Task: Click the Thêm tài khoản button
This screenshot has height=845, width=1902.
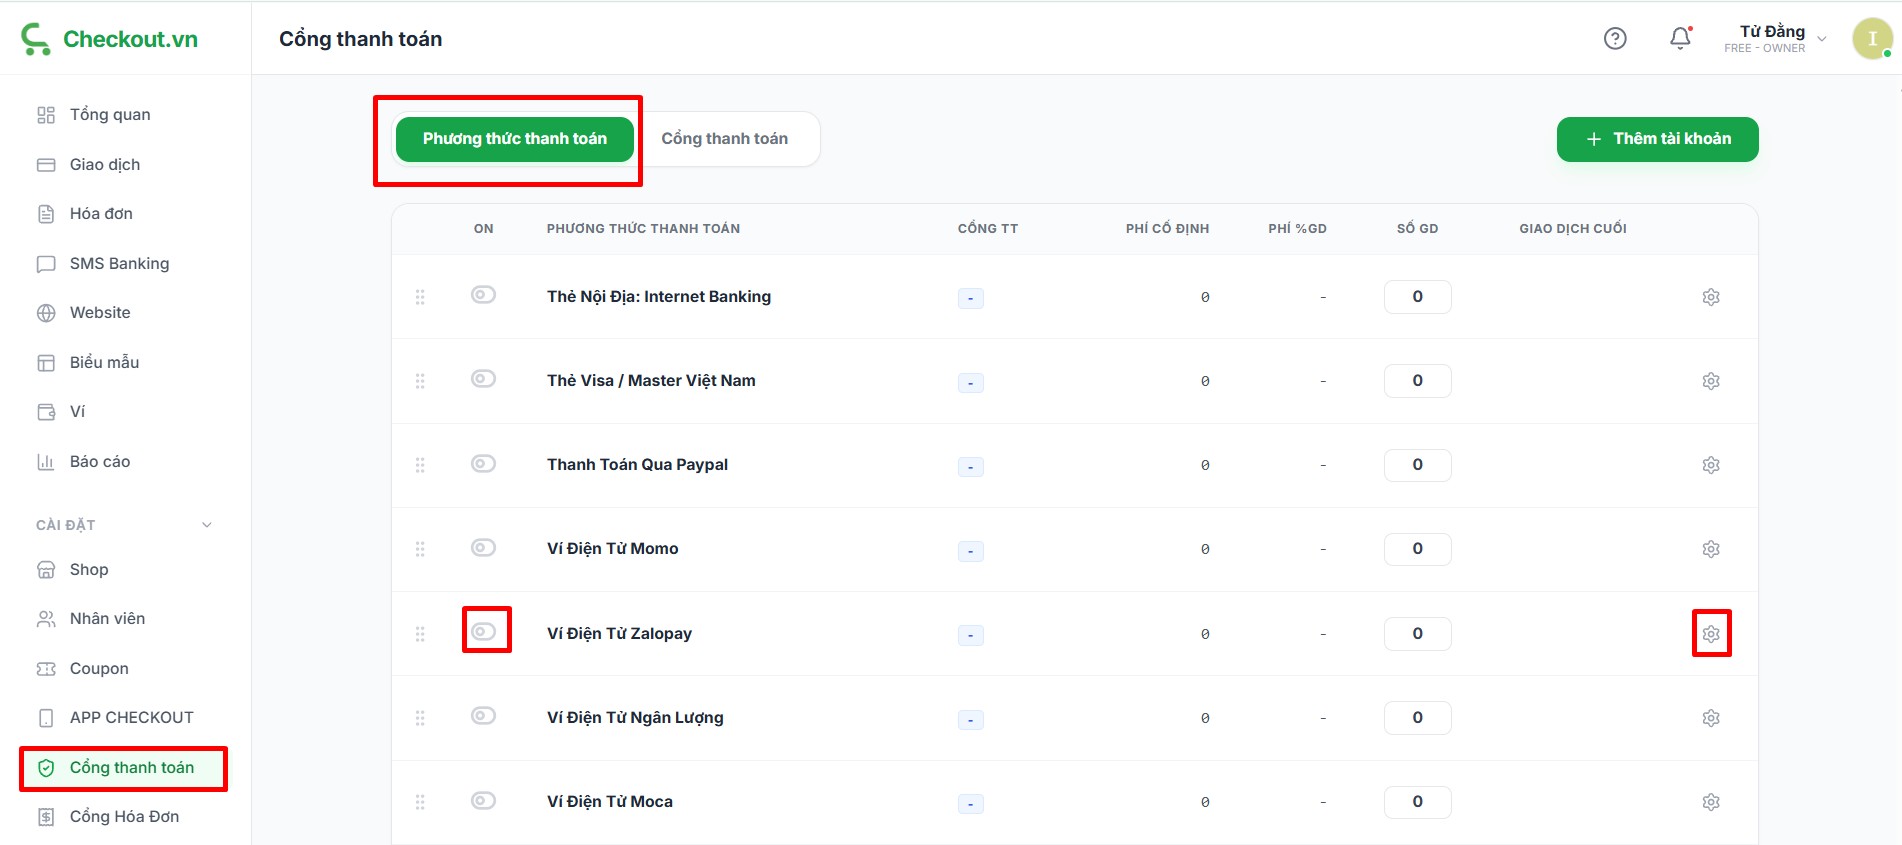Action: 1657,139
